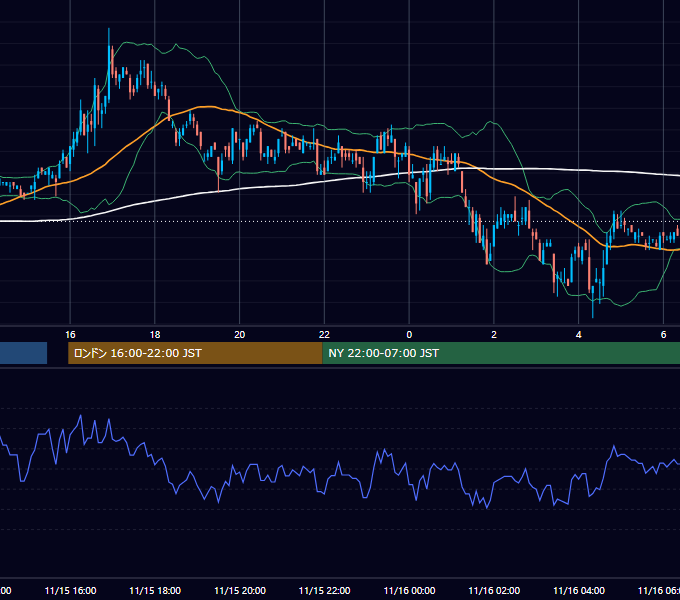
Task: Click hour label 22 on the price chart axis
Action: pyautogui.click(x=324, y=335)
